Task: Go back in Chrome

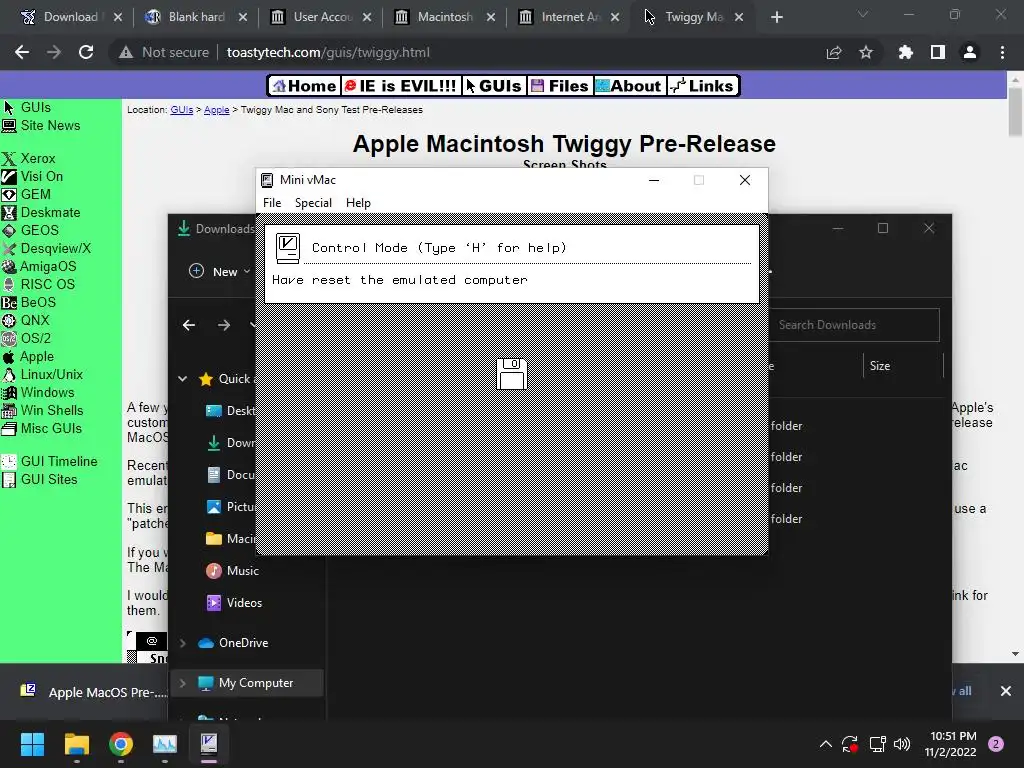Action: (x=22, y=52)
